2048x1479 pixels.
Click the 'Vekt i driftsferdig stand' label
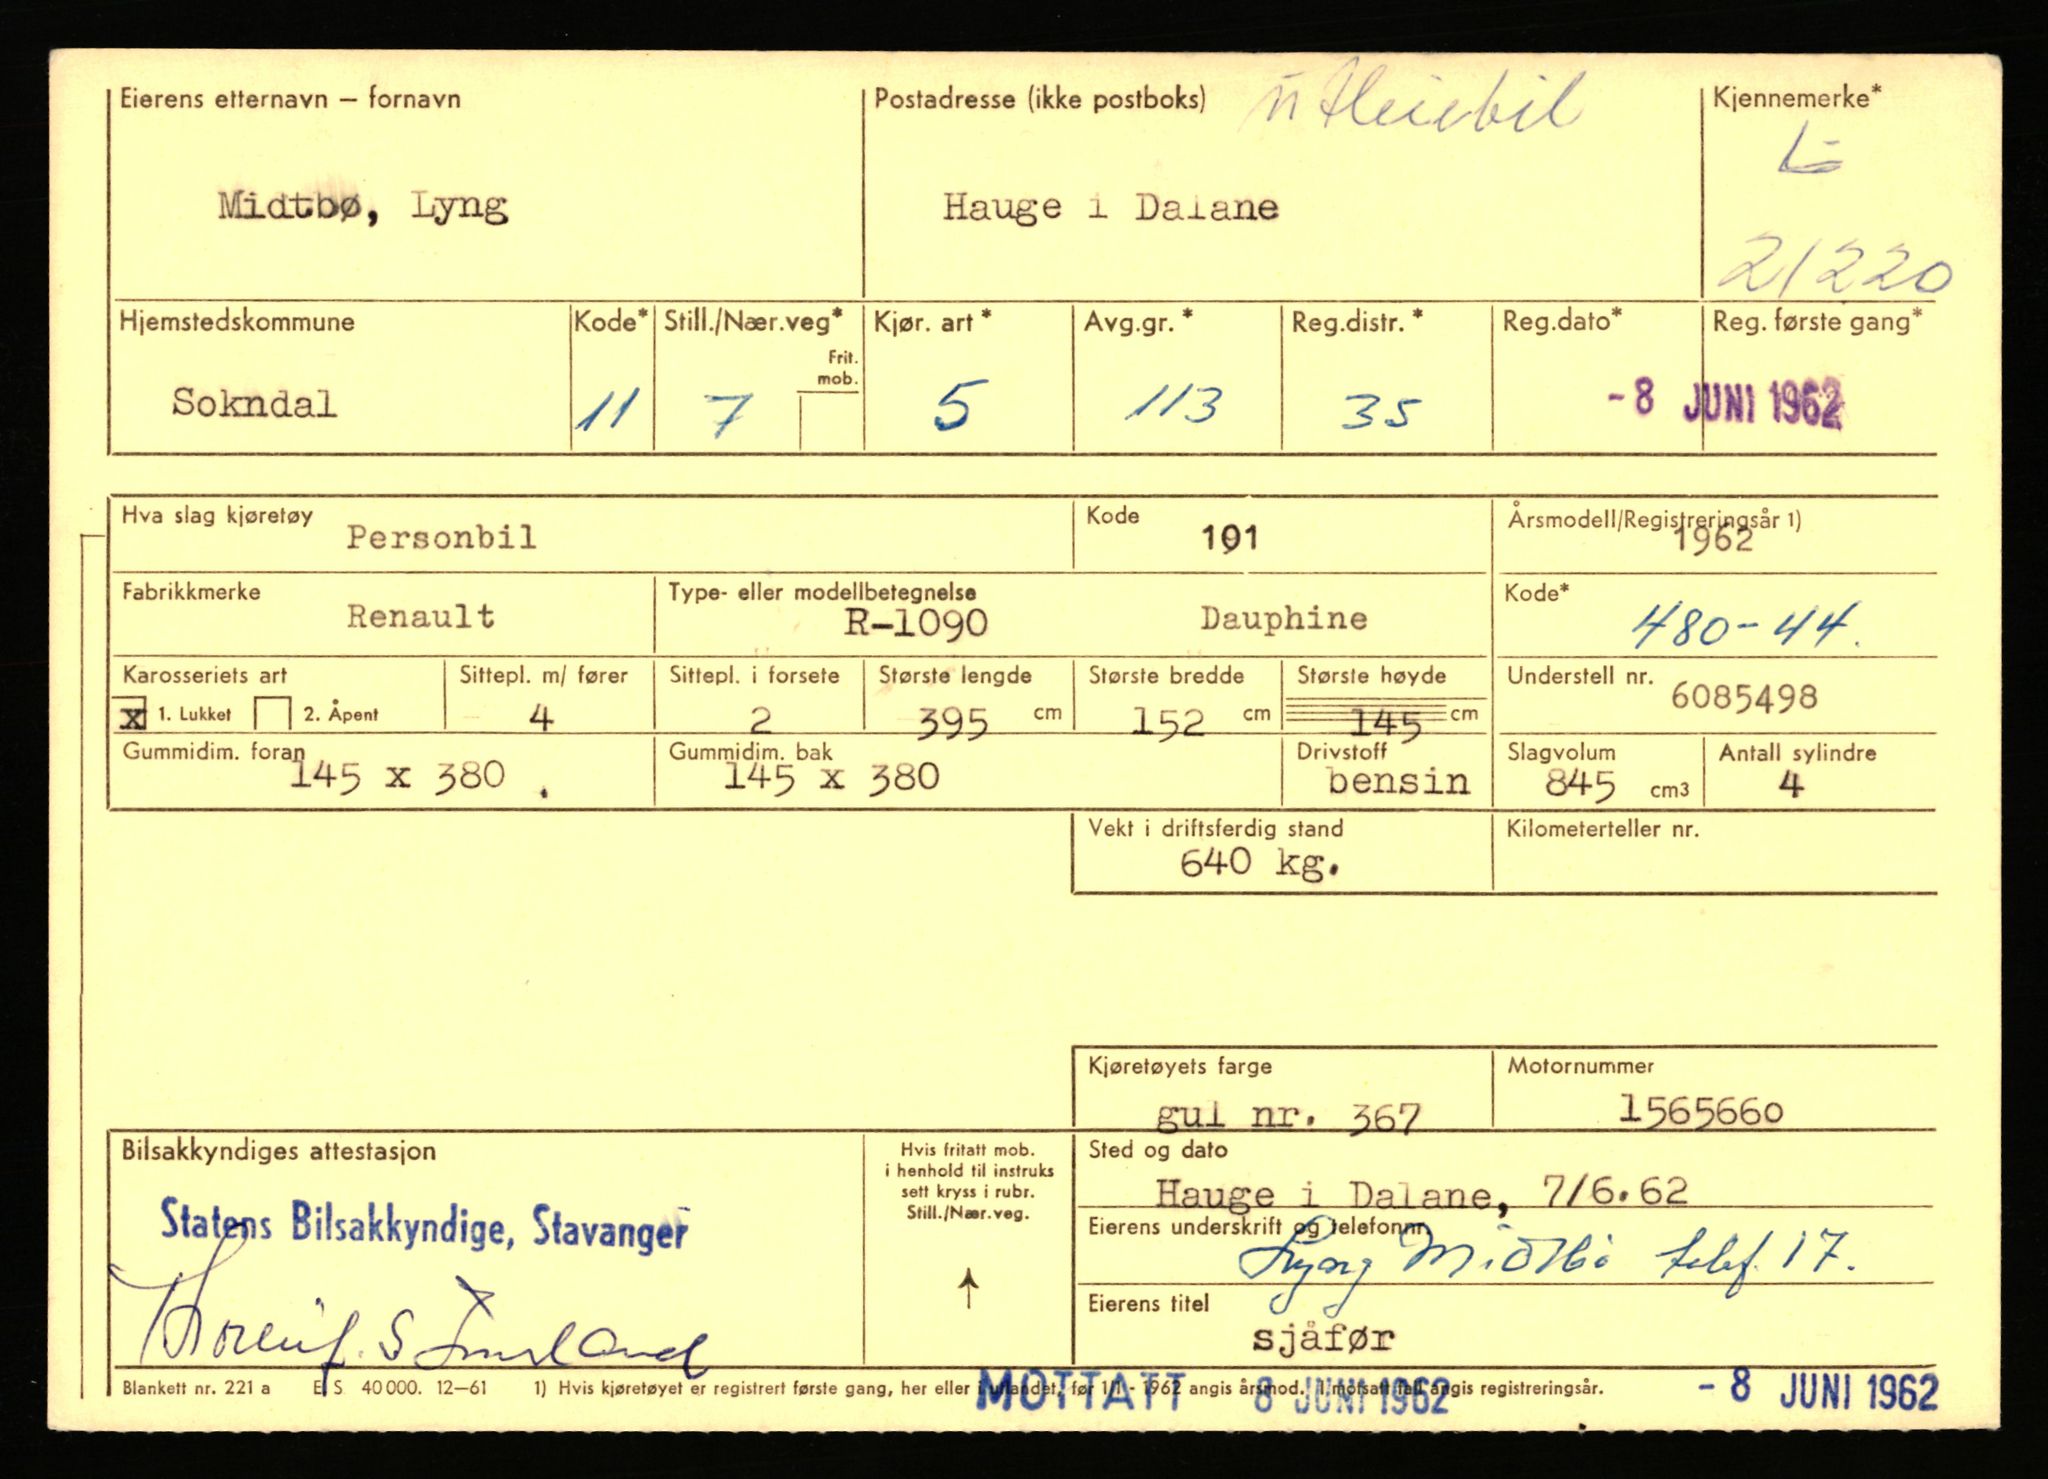pos(1216,829)
